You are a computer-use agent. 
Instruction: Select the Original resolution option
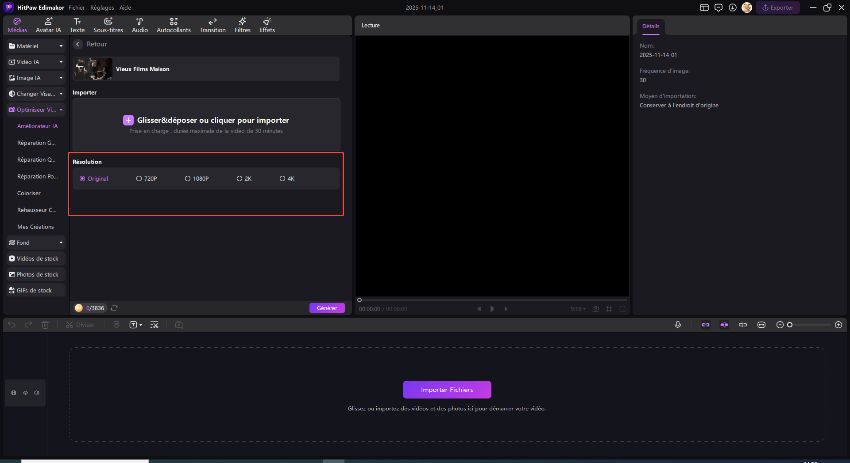94,178
